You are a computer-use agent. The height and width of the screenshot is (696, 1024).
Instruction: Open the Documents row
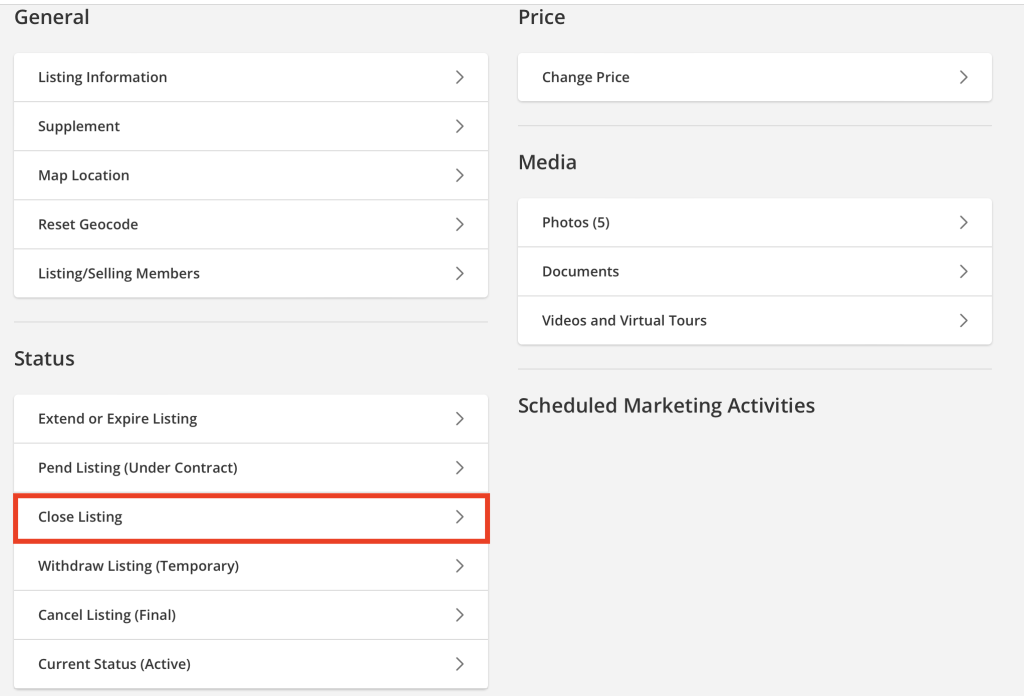pyautogui.click(x=755, y=271)
